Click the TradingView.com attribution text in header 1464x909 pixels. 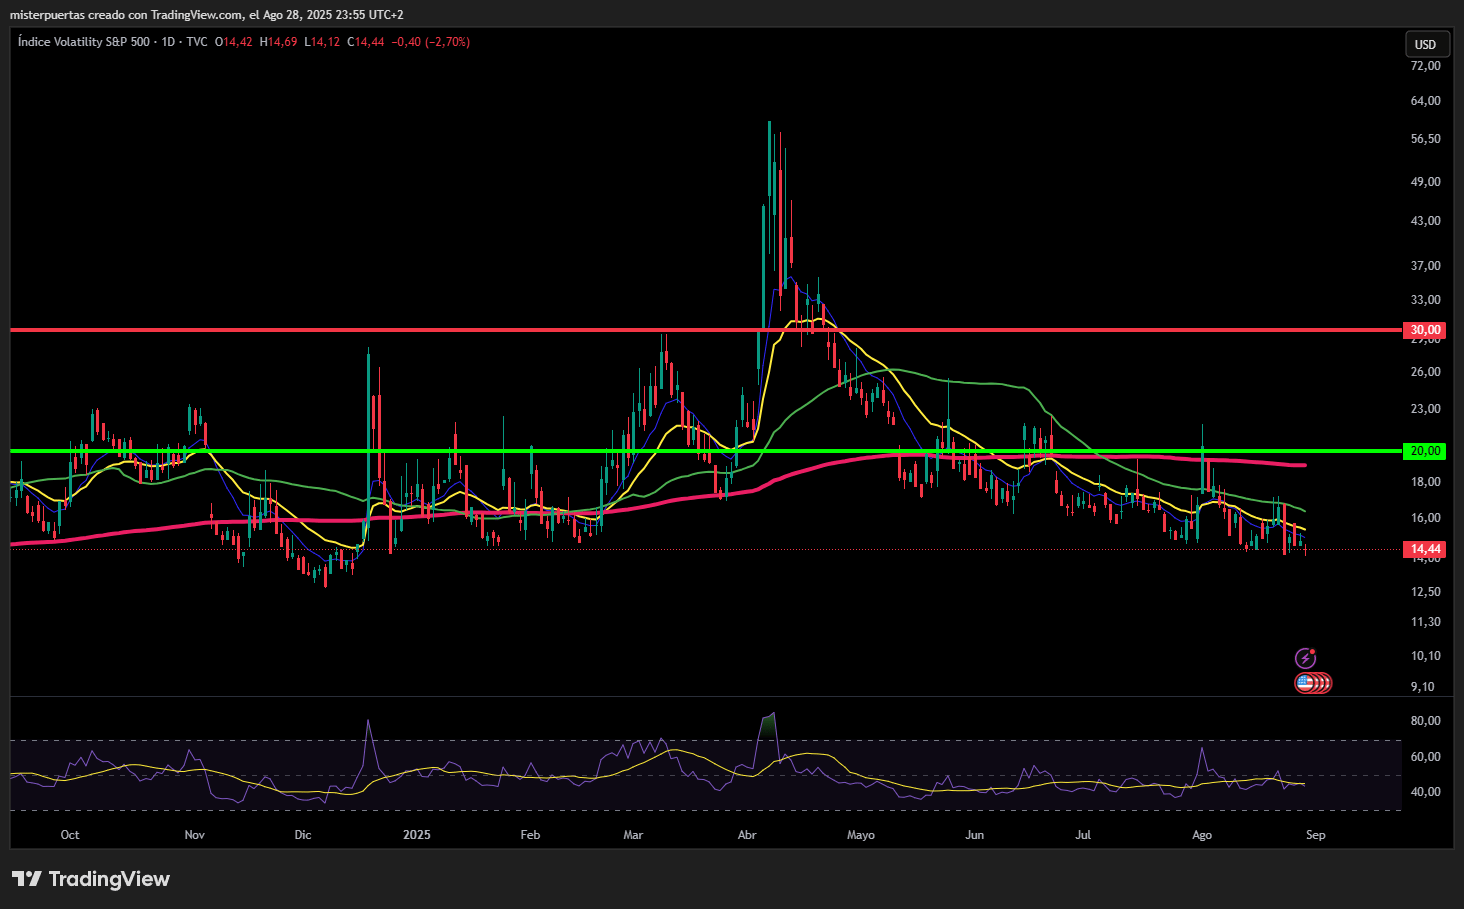click(x=196, y=15)
